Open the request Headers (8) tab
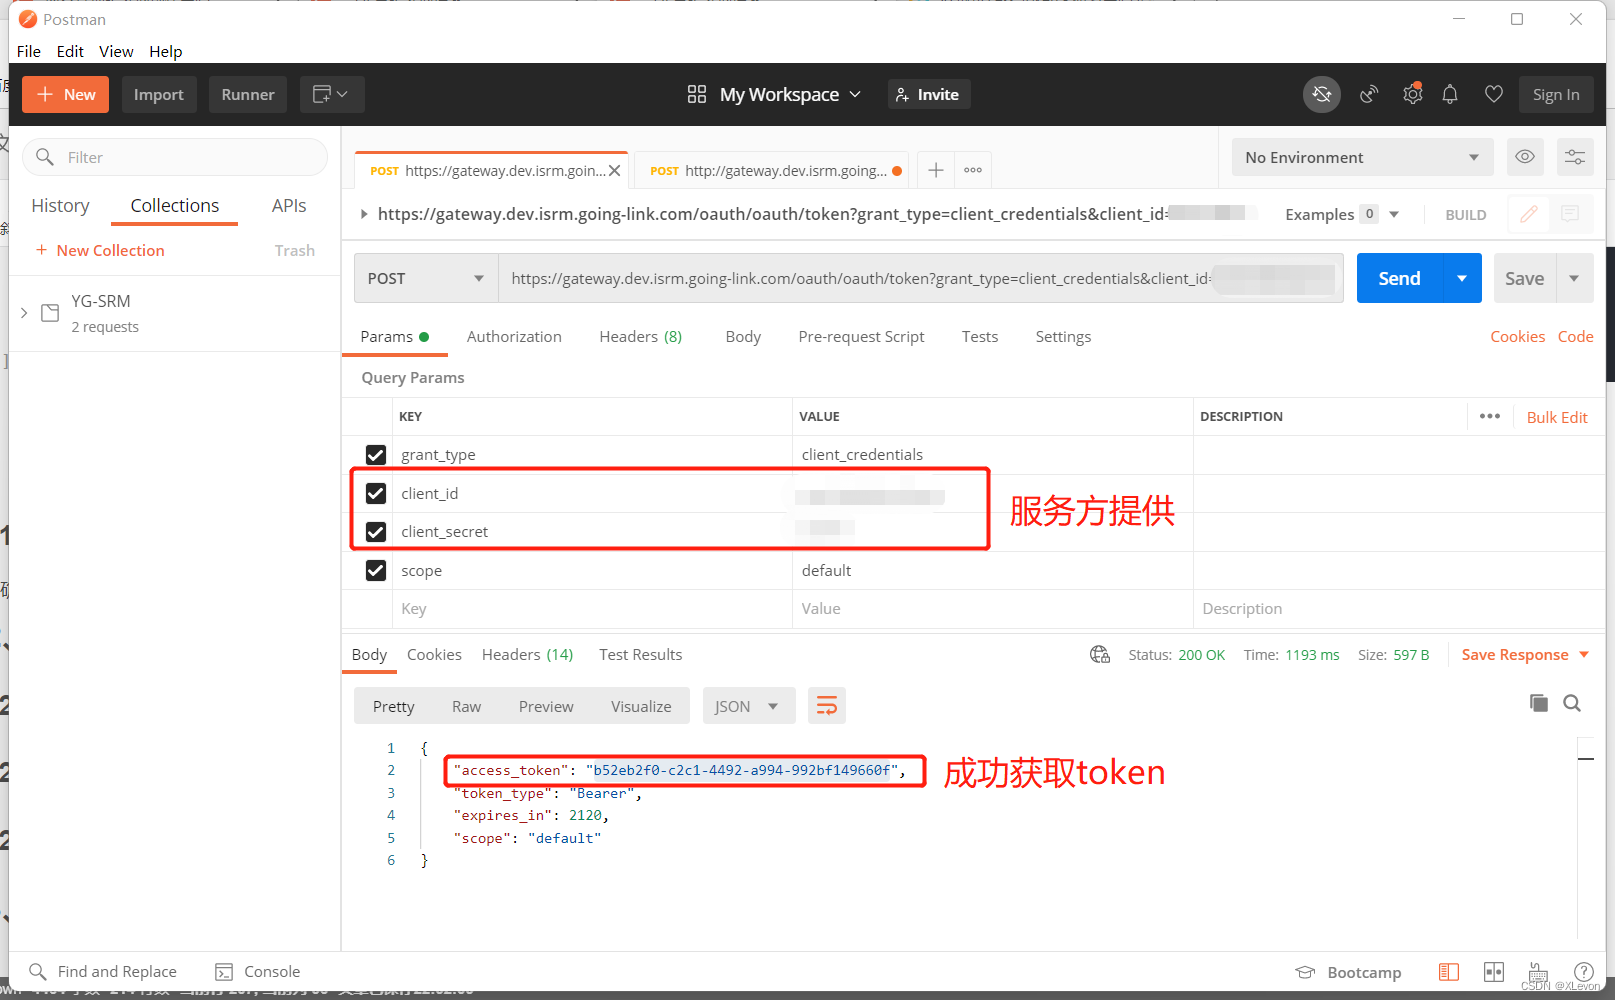 tap(641, 337)
